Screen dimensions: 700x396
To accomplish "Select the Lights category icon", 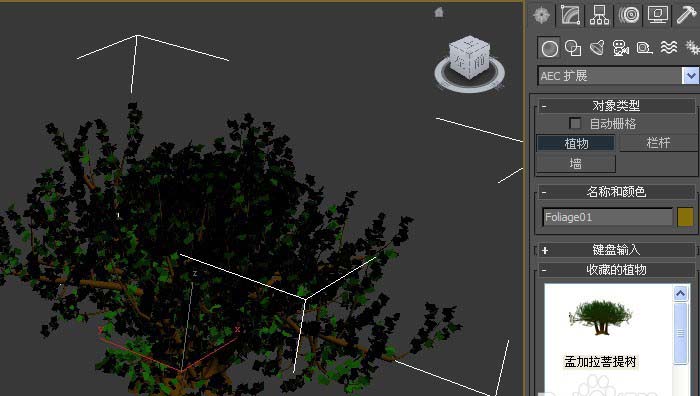I will click(597, 48).
